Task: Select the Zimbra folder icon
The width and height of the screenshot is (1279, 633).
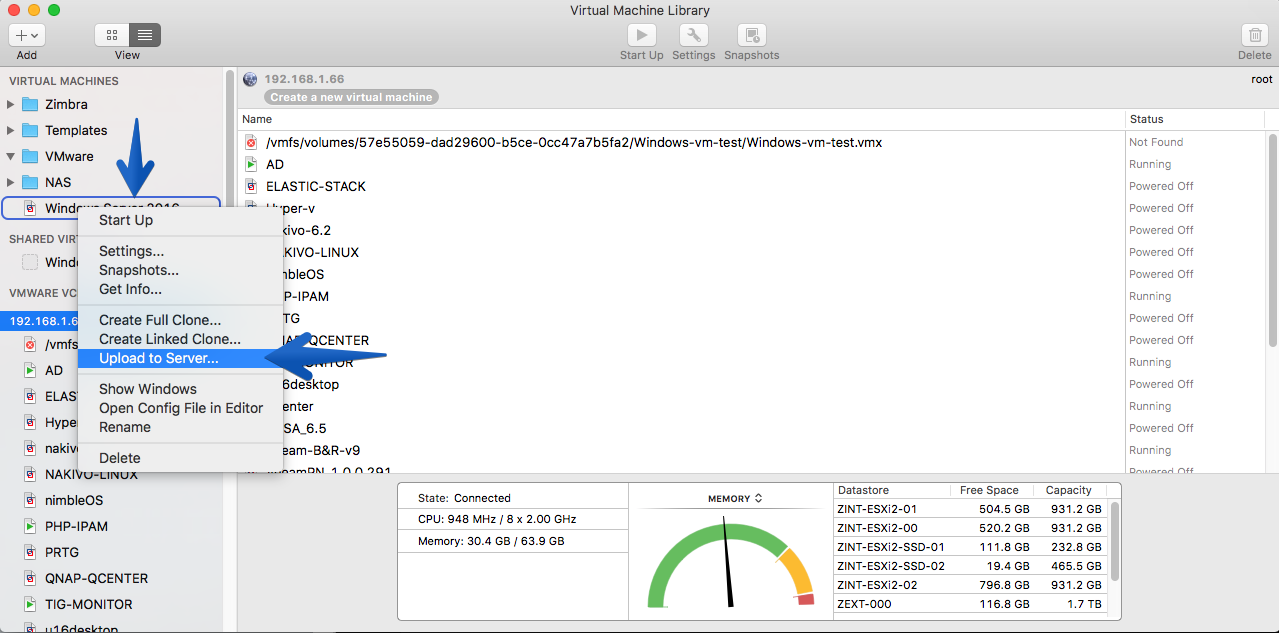Action: [30, 104]
